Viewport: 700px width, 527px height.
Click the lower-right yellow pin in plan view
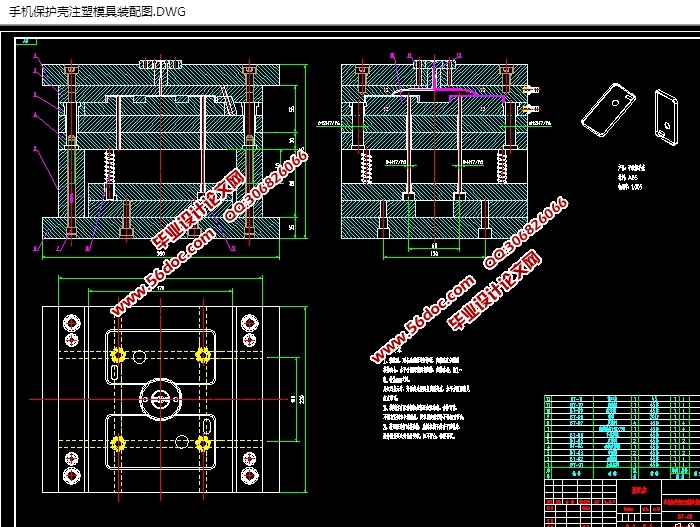click(203, 443)
